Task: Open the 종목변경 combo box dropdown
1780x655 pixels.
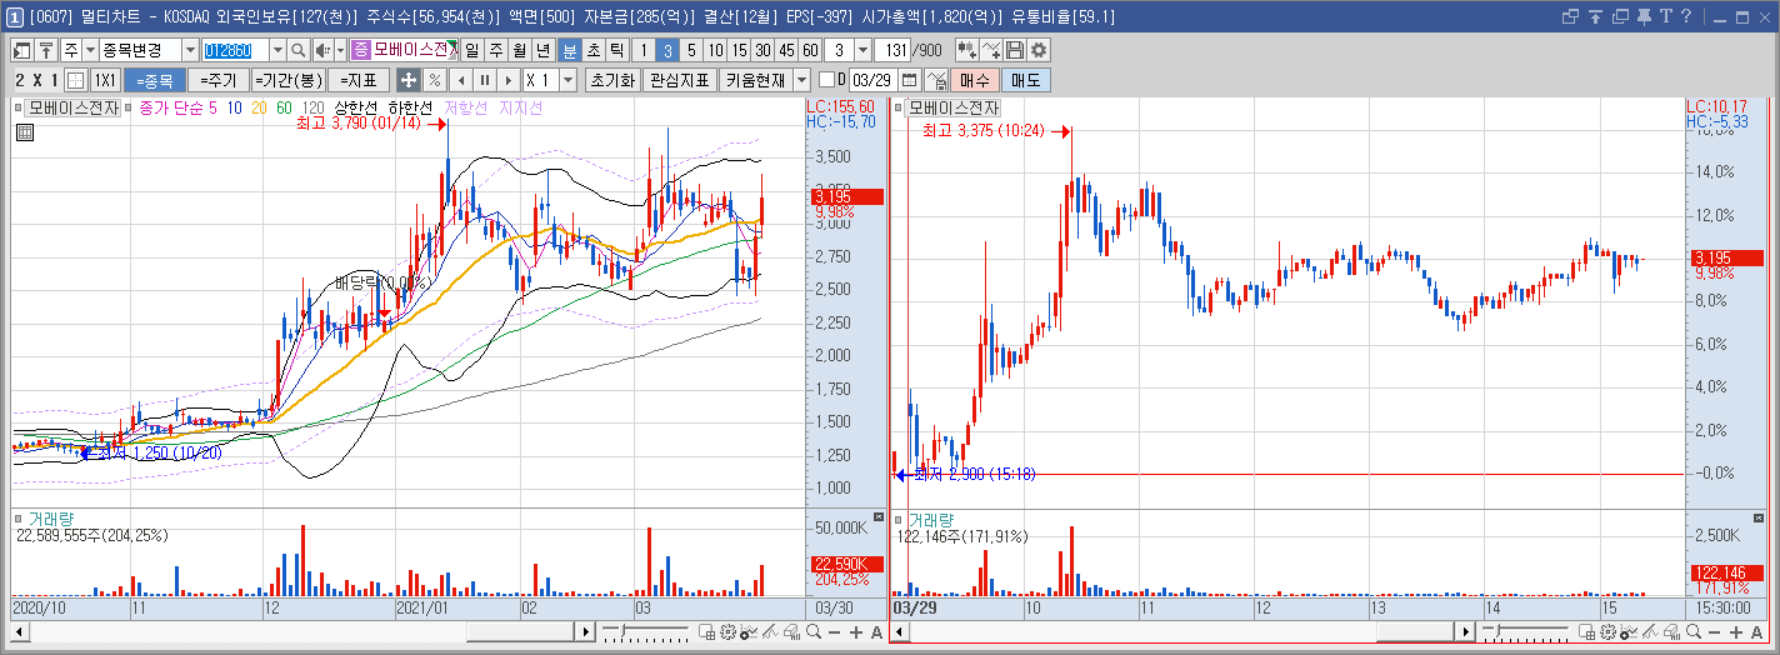Action: (x=190, y=50)
